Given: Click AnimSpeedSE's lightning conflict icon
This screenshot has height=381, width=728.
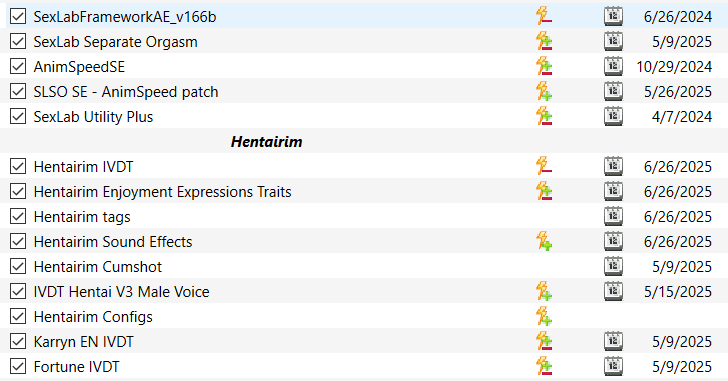Looking at the screenshot, I should [544, 66].
